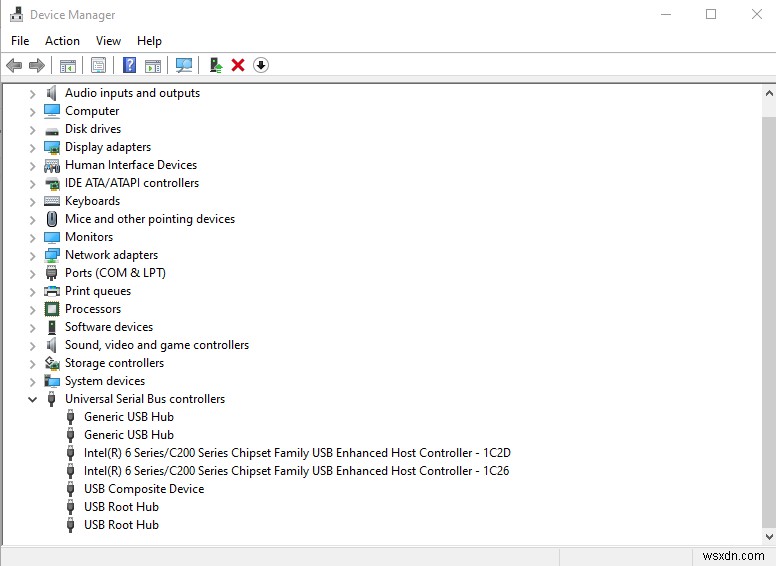The height and width of the screenshot is (566, 776).
Task: Click the IDE ATA/ATAPI controllers icon
Action: pyautogui.click(x=51, y=184)
